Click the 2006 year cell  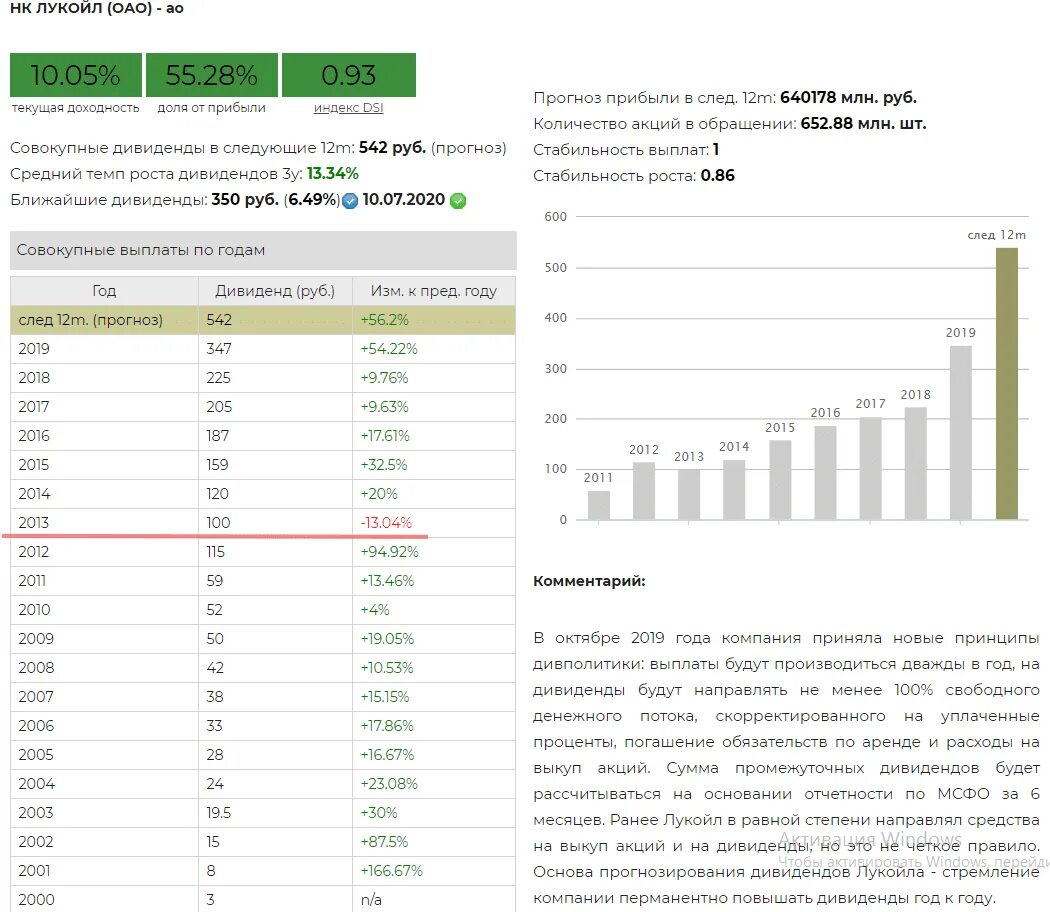point(104,726)
